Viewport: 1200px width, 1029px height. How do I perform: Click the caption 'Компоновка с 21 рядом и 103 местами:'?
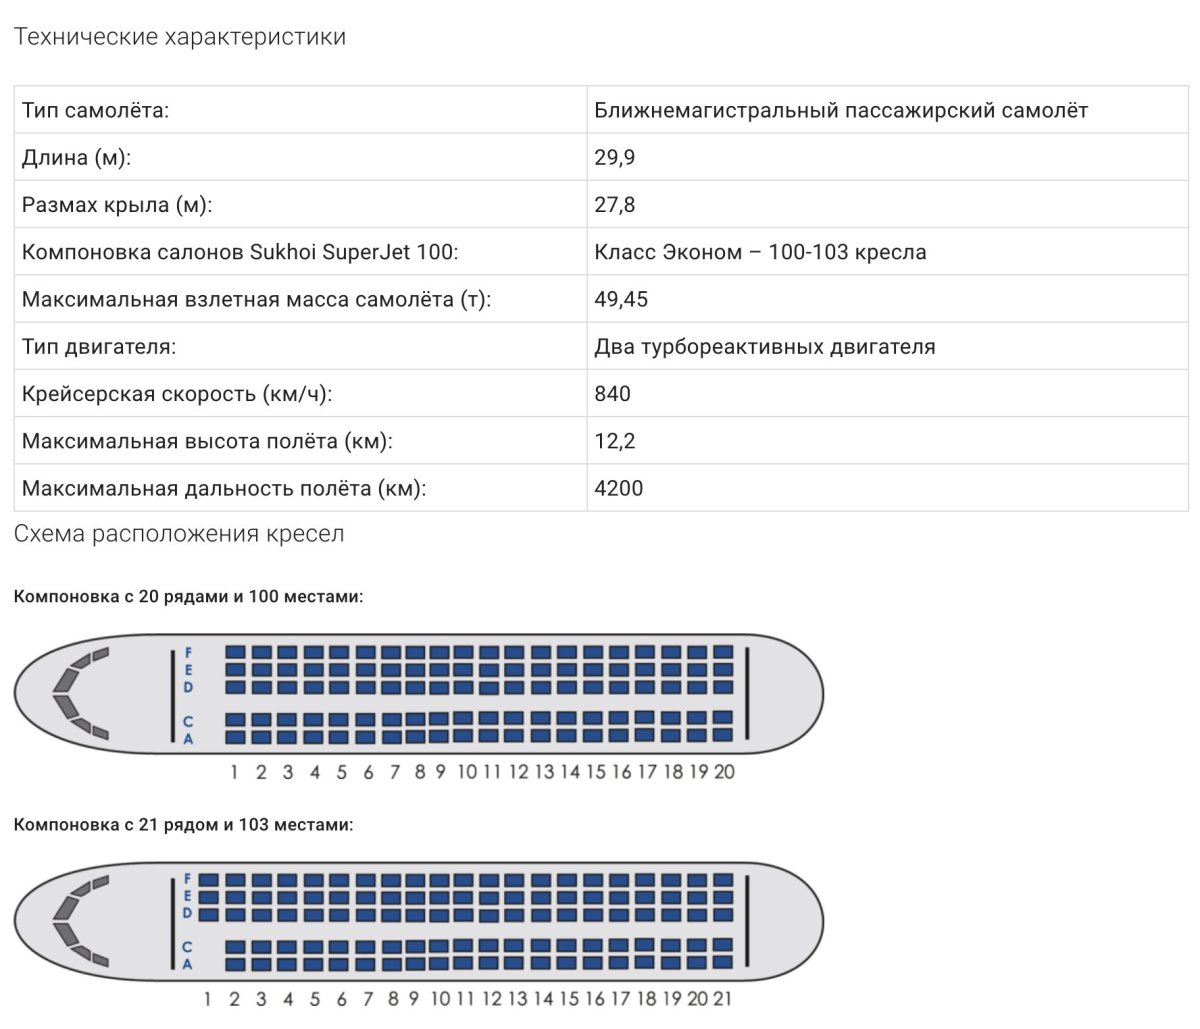click(x=184, y=825)
